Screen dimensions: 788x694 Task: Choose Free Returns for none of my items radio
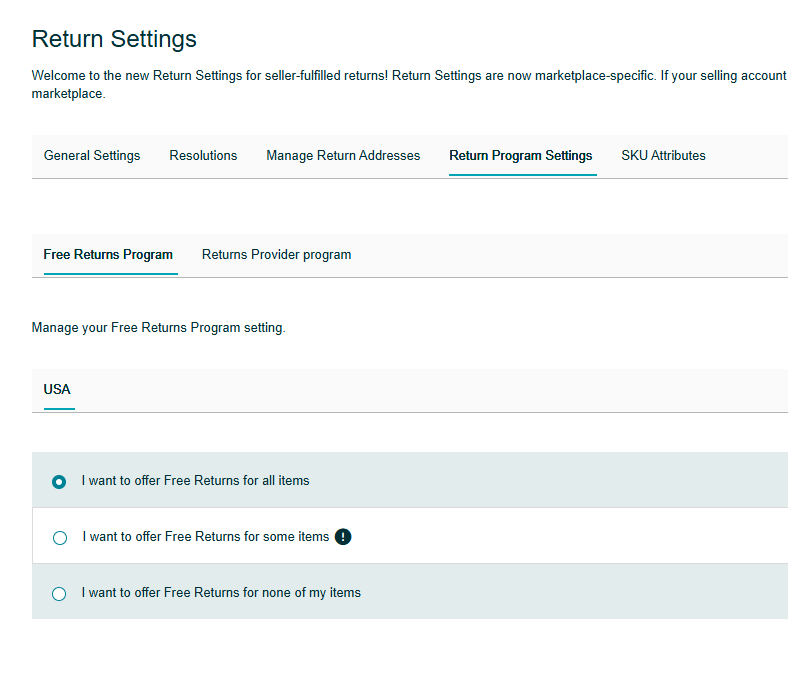59,593
